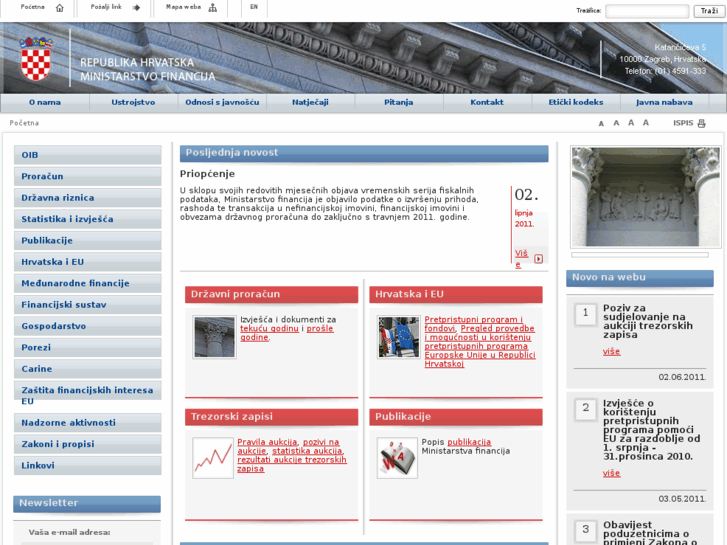Viewport: 727px width, 545px height.
Task: Open Gospodarstvo sidebar item
Action: pyautogui.click(x=88, y=326)
